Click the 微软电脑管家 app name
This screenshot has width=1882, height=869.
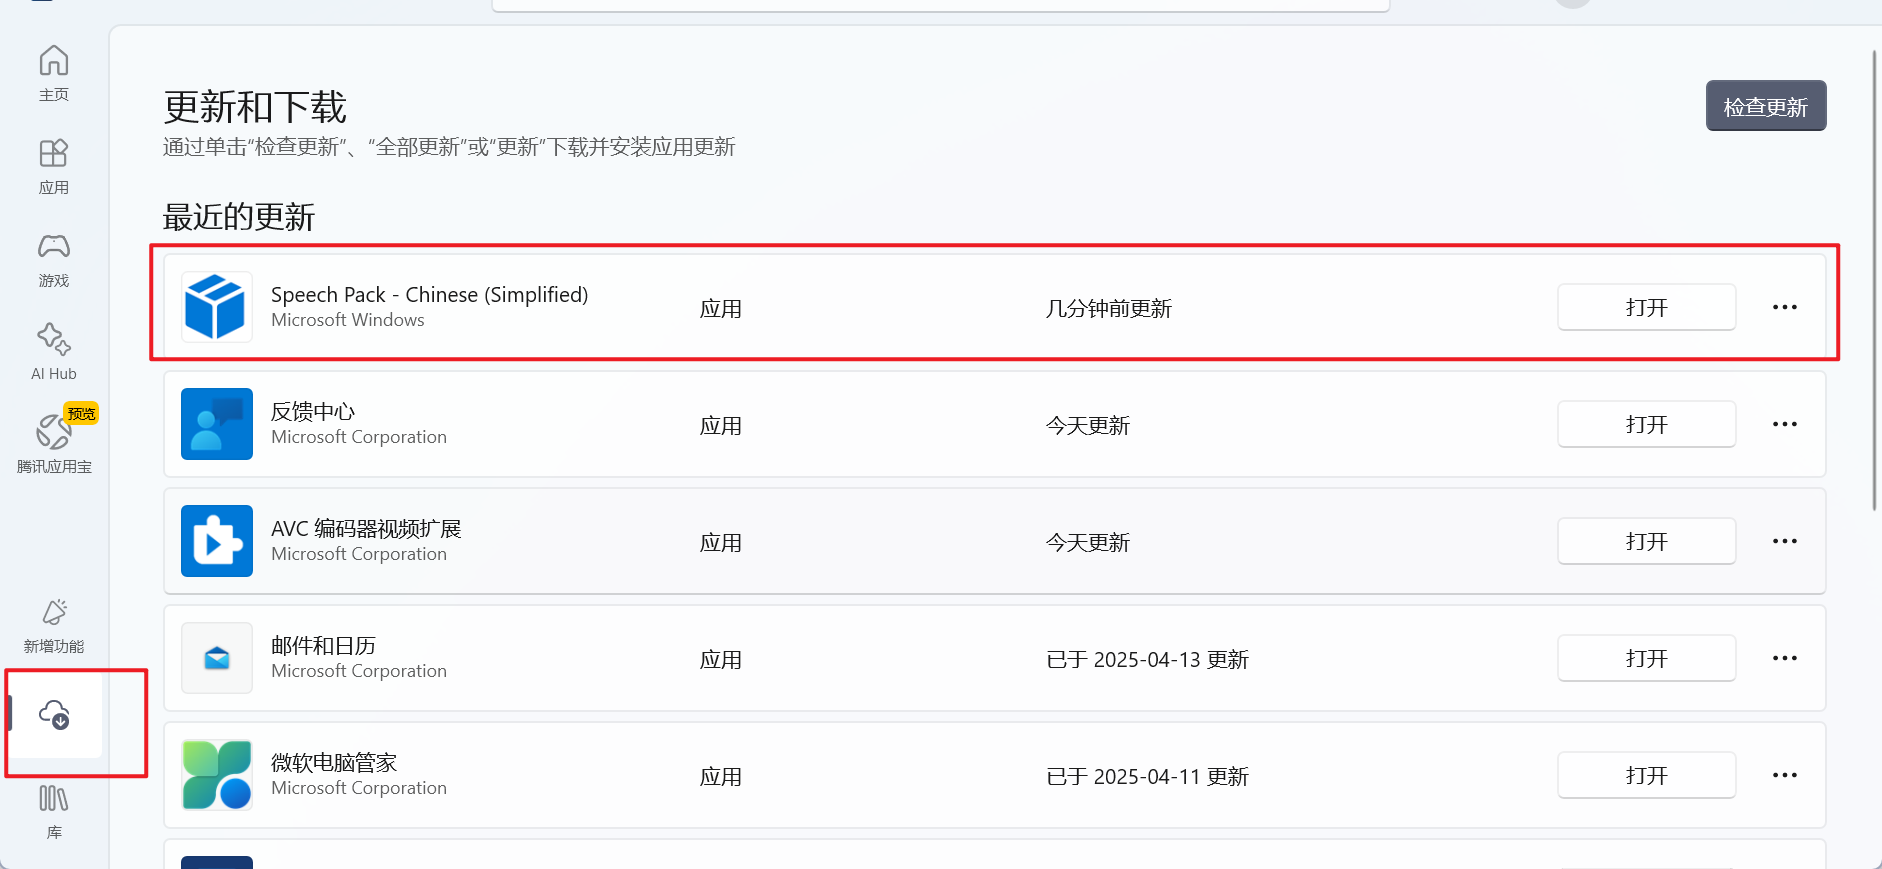(334, 762)
